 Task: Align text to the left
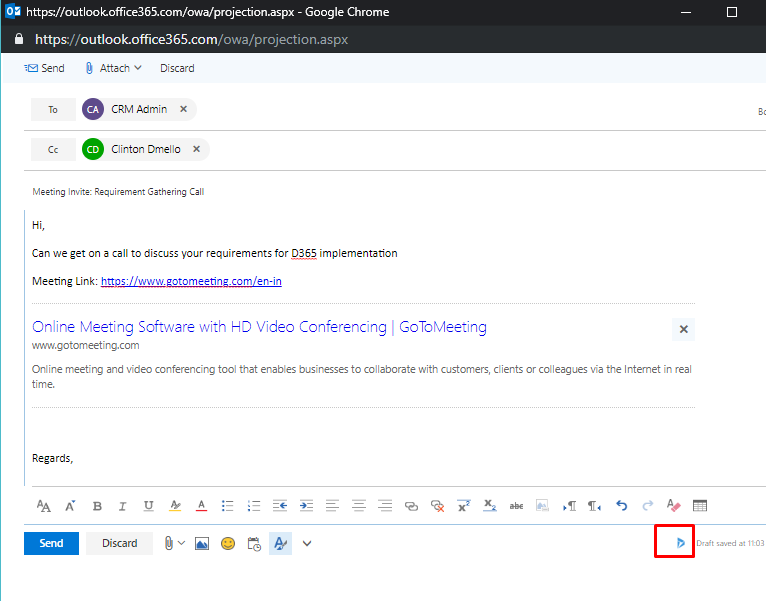pyautogui.click(x=332, y=506)
